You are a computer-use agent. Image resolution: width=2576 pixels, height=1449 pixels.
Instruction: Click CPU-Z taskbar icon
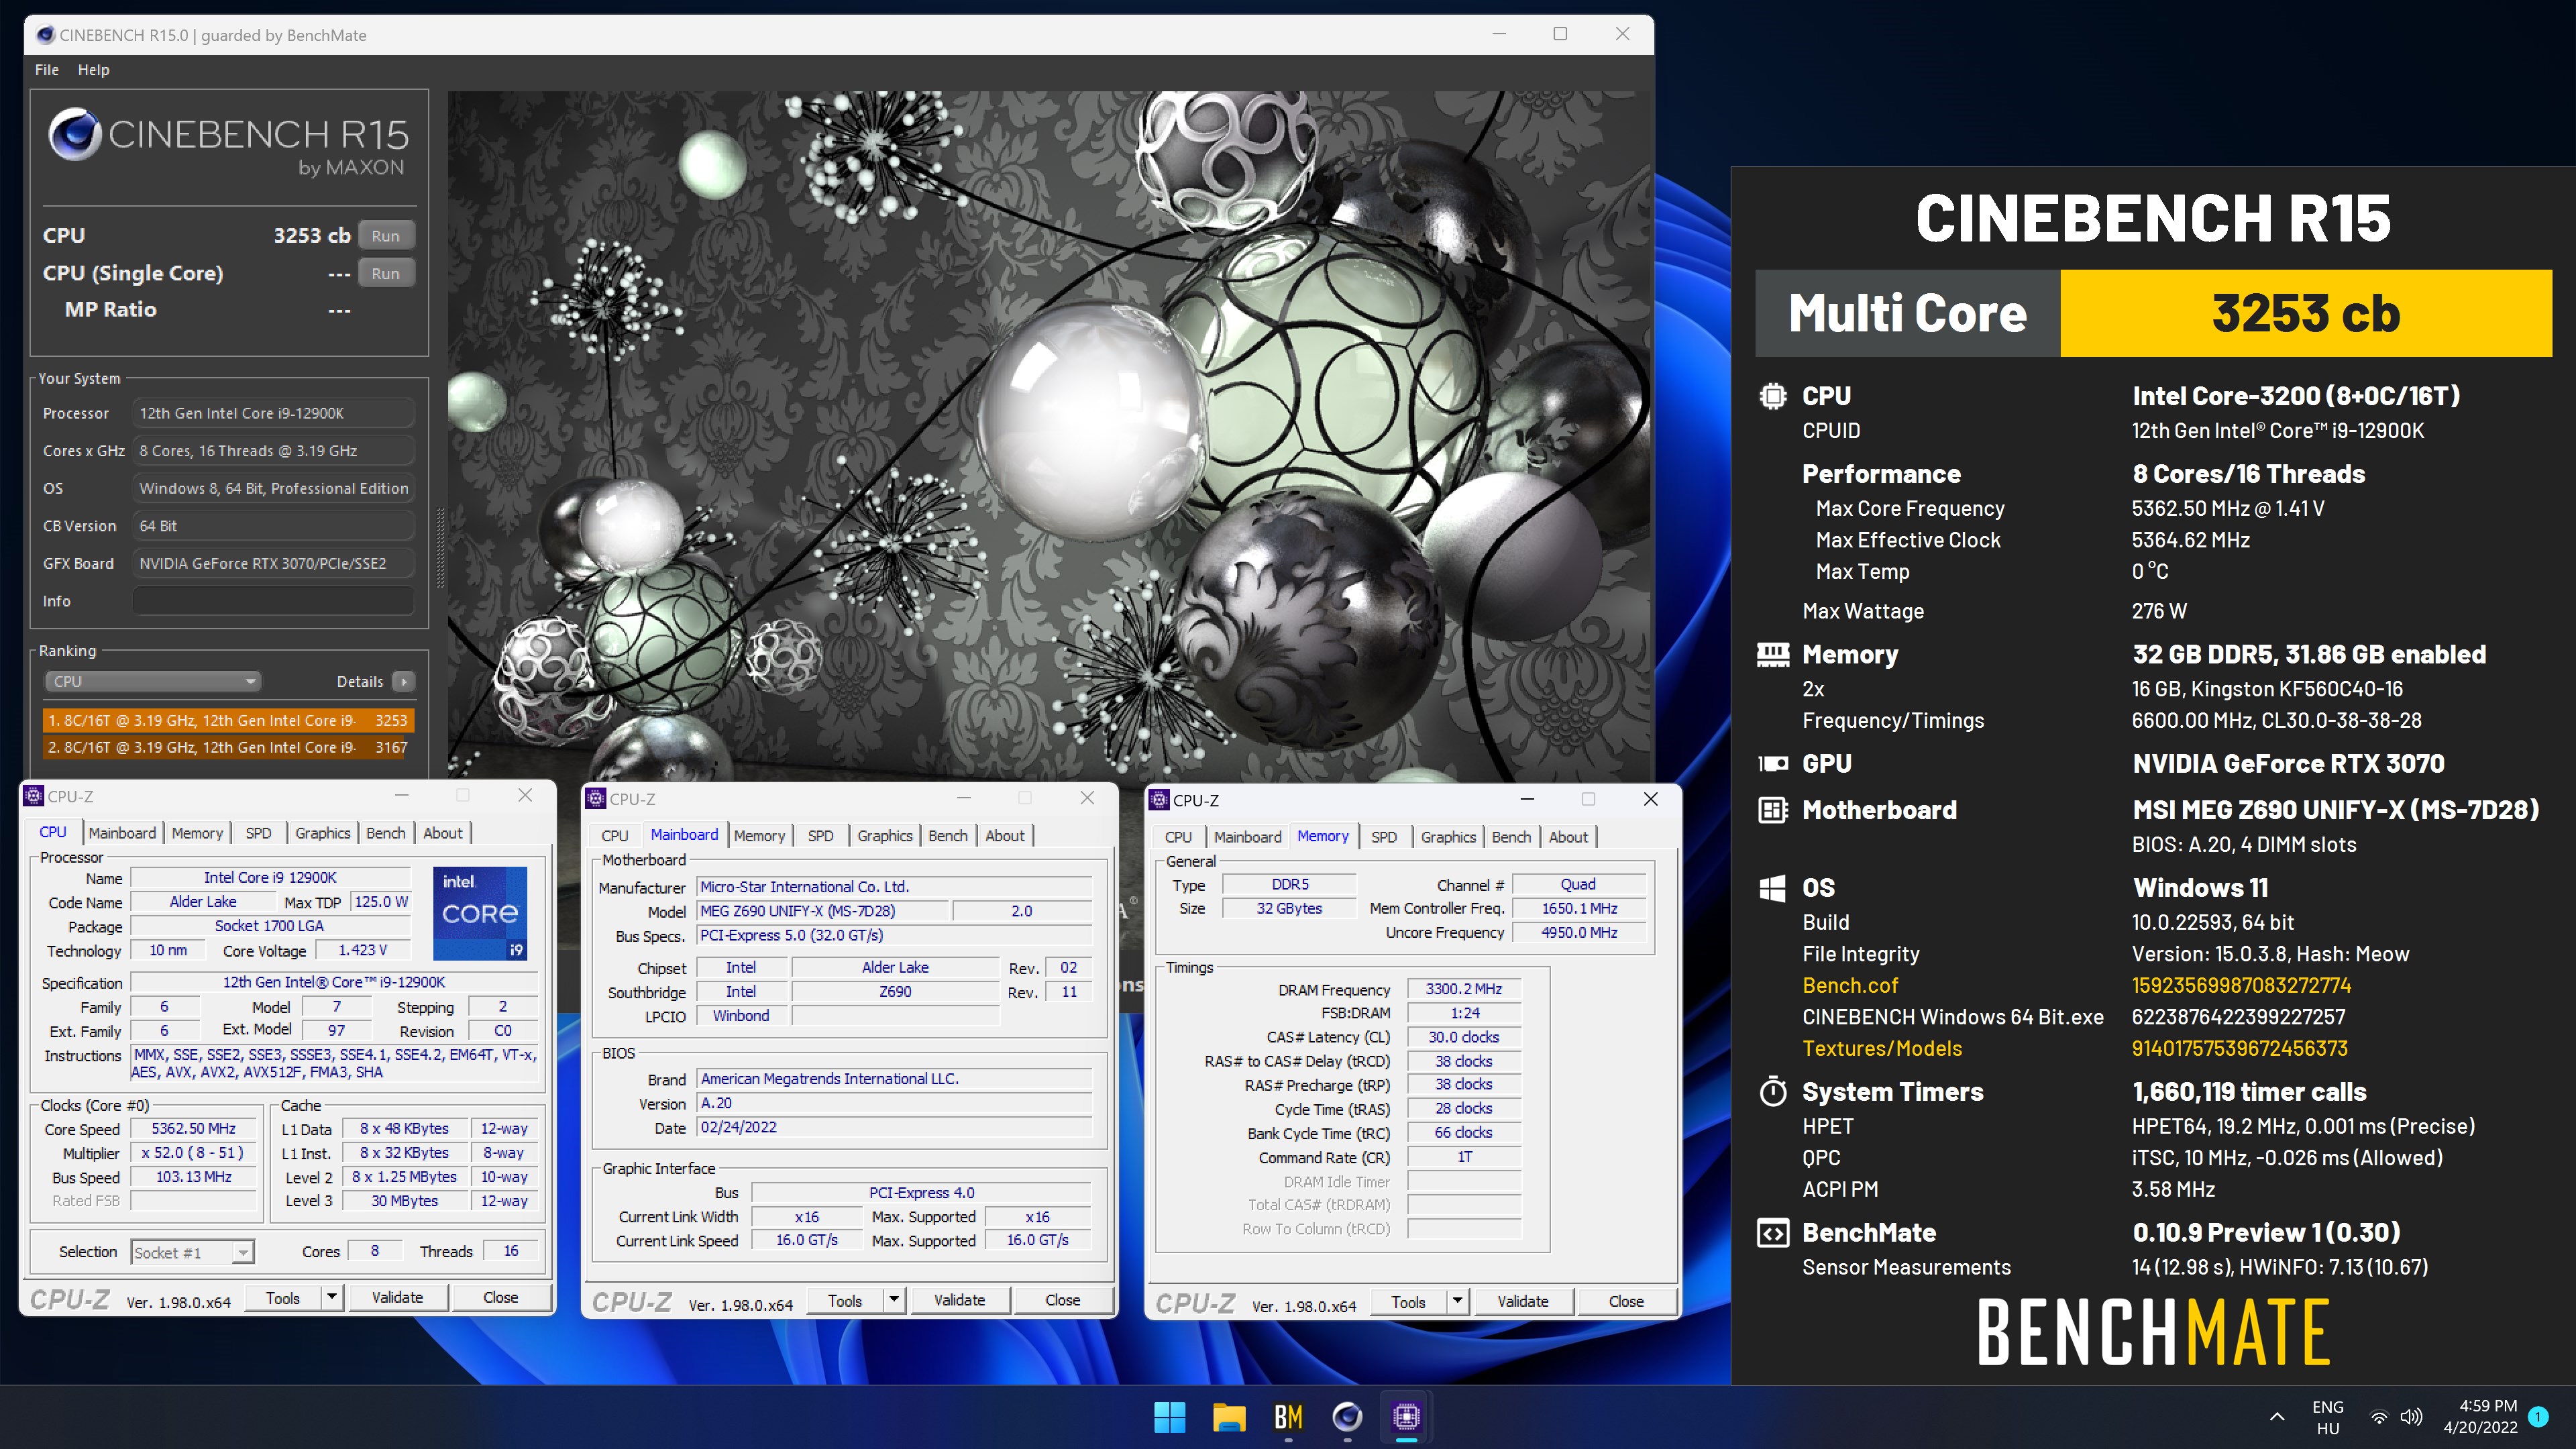point(1406,1416)
